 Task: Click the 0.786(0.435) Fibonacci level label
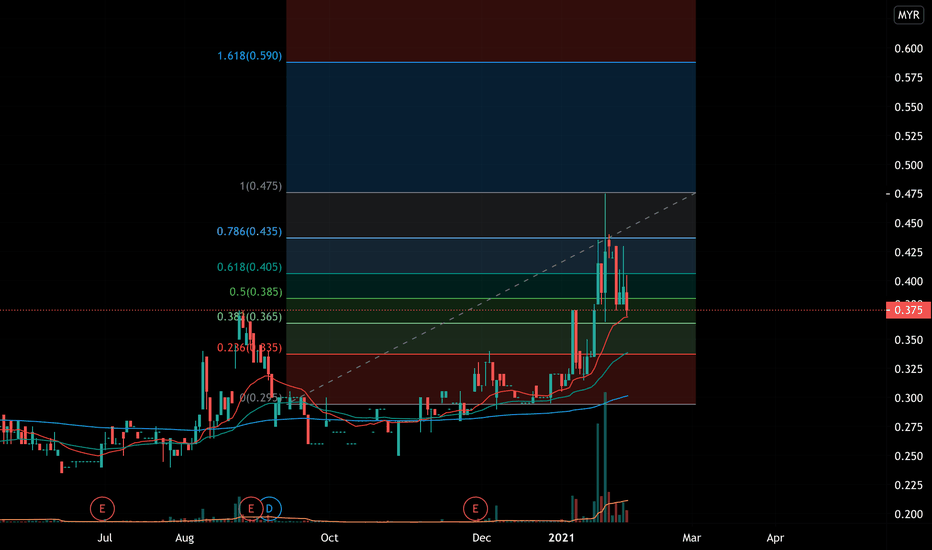pos(250,231)
